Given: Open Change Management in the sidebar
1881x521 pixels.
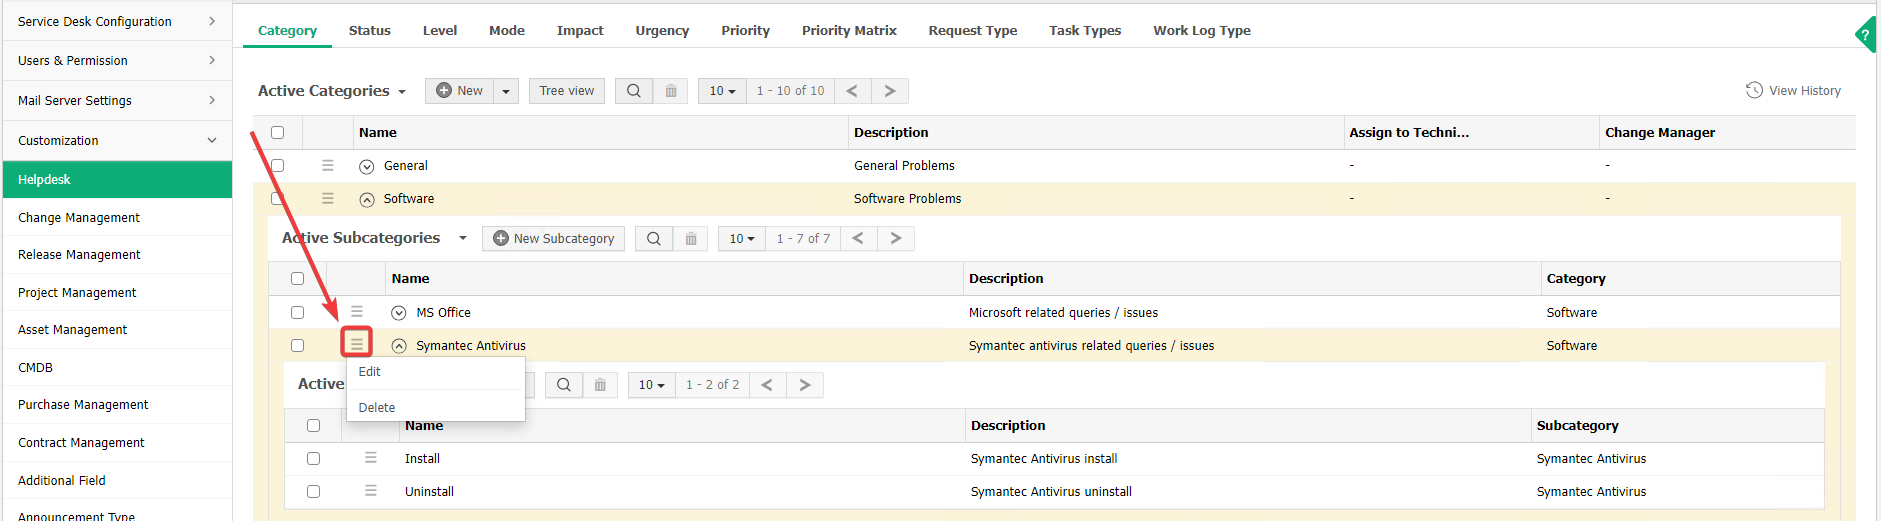Looking at the screenshot, I should [79, 218].
